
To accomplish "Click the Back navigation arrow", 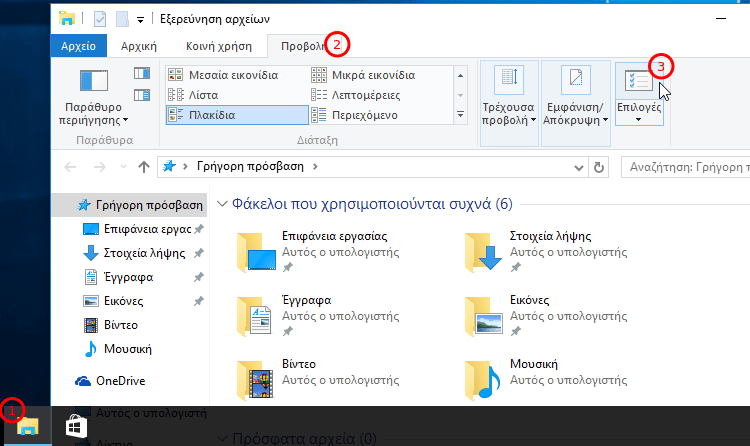I will (x=70, y=167).
